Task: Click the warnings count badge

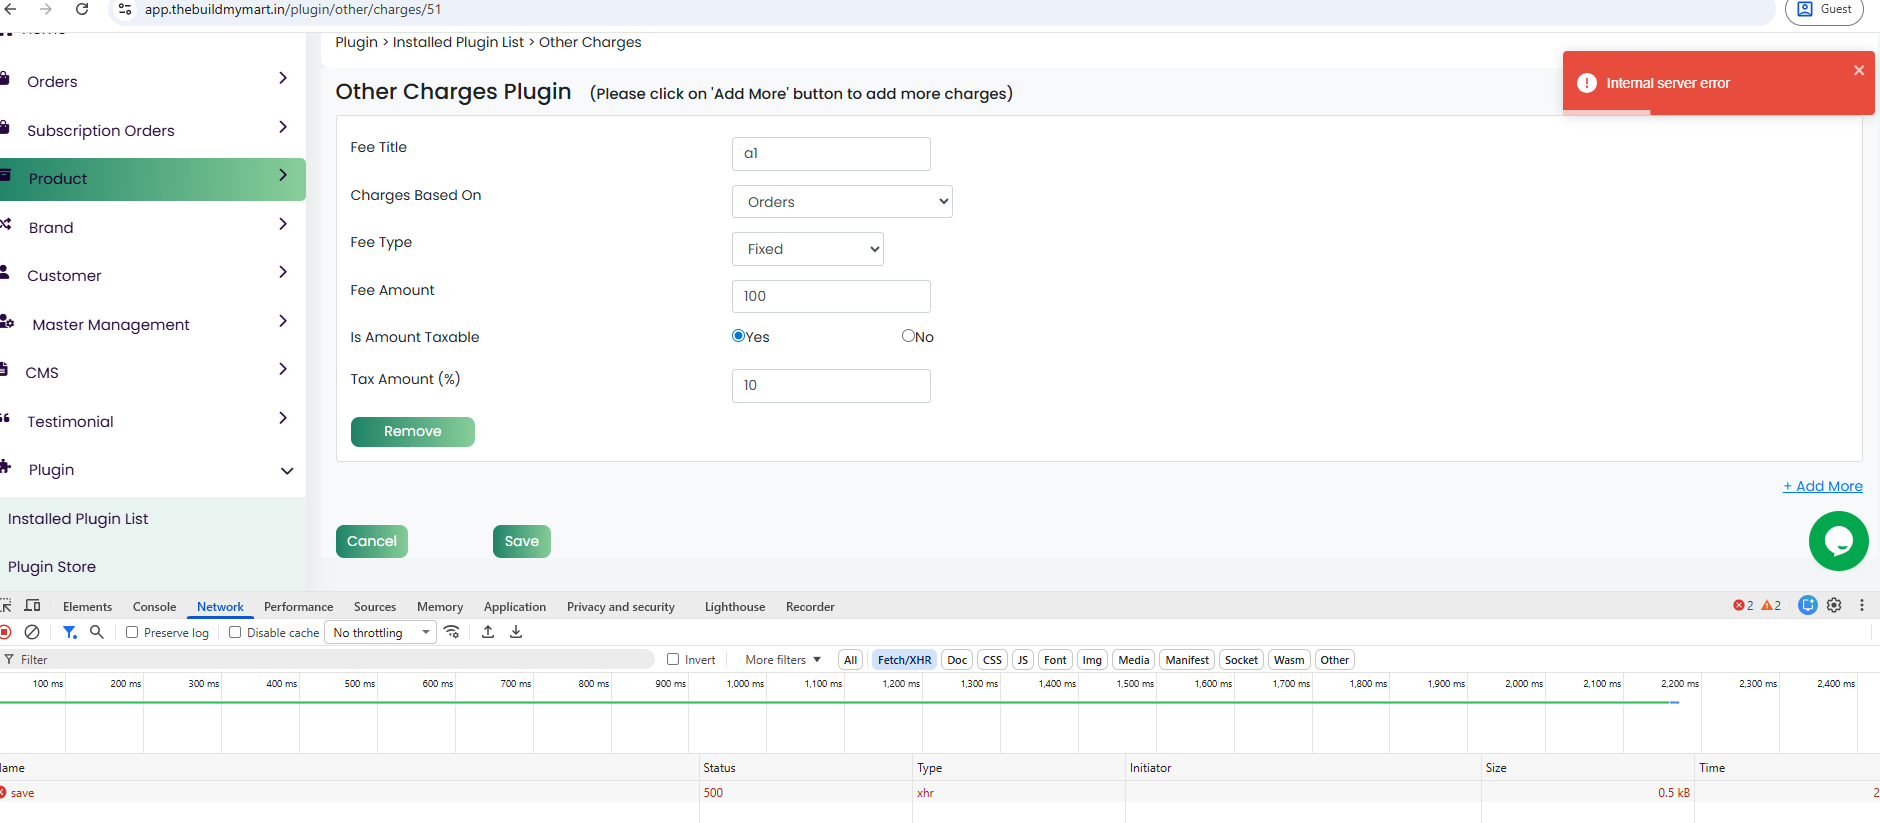Action: (1771, 606)
